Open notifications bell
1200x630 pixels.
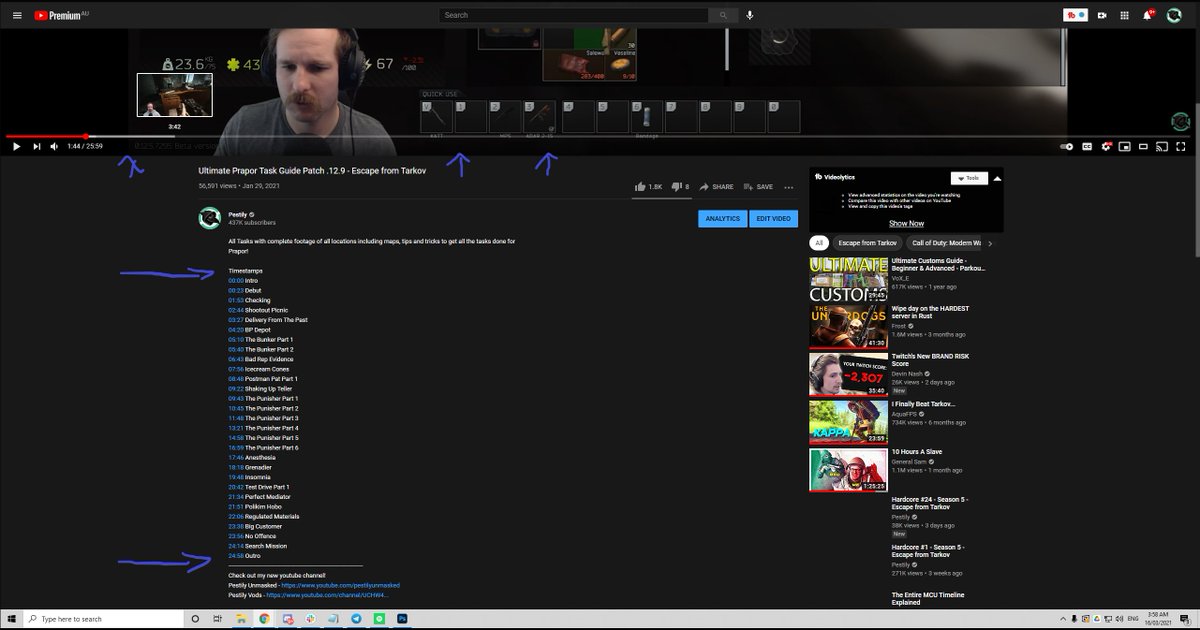[x=1149, y=15]
